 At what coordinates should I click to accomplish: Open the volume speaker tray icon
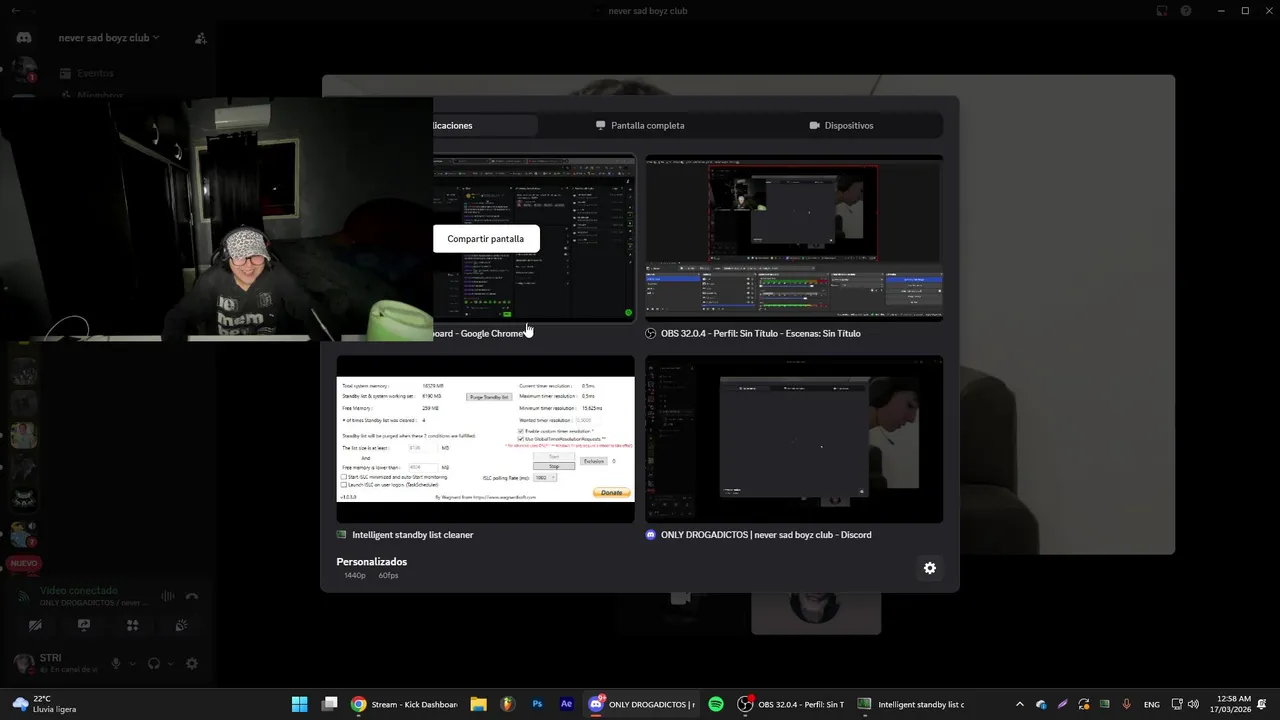click(x=1193, y=704)
